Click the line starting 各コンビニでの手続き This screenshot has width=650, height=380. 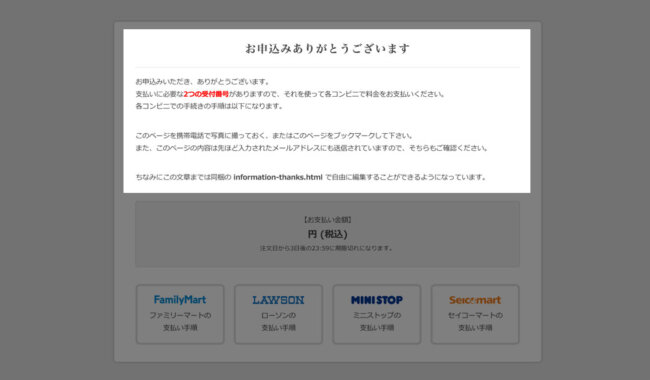(210, 106)
